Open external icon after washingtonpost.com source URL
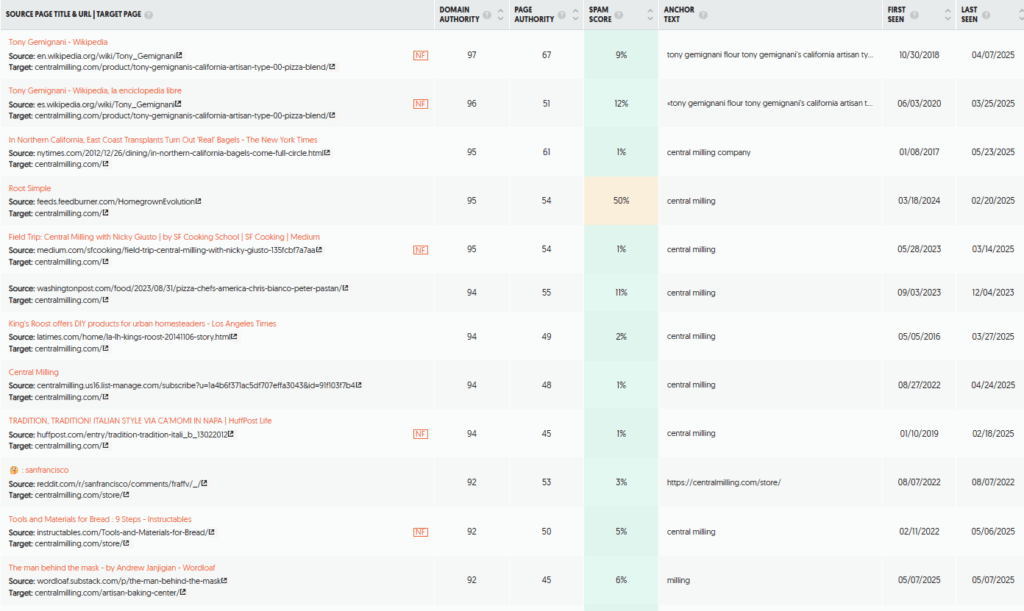 point(345,288)
